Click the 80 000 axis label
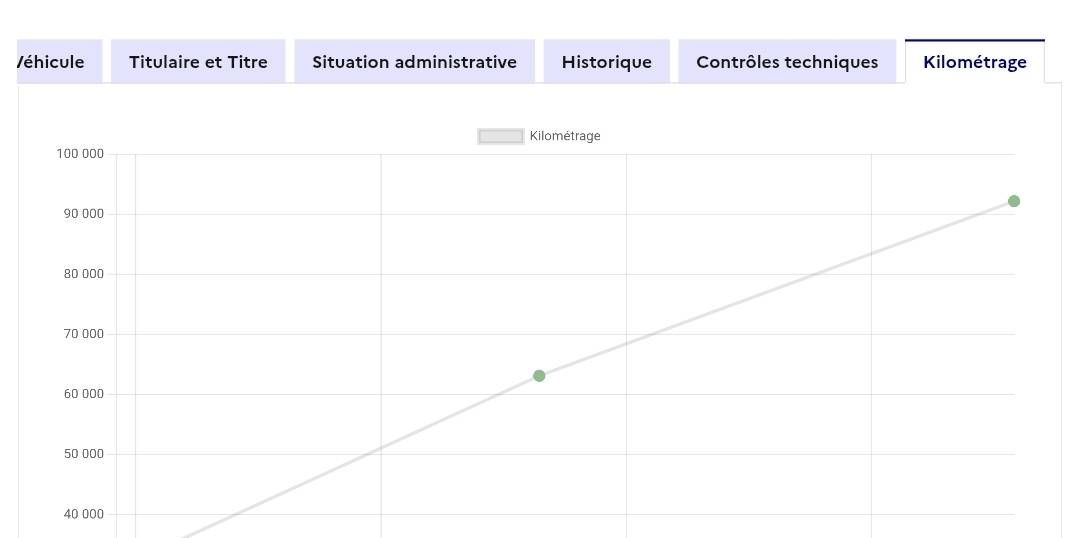 click(x=83, y=274)
